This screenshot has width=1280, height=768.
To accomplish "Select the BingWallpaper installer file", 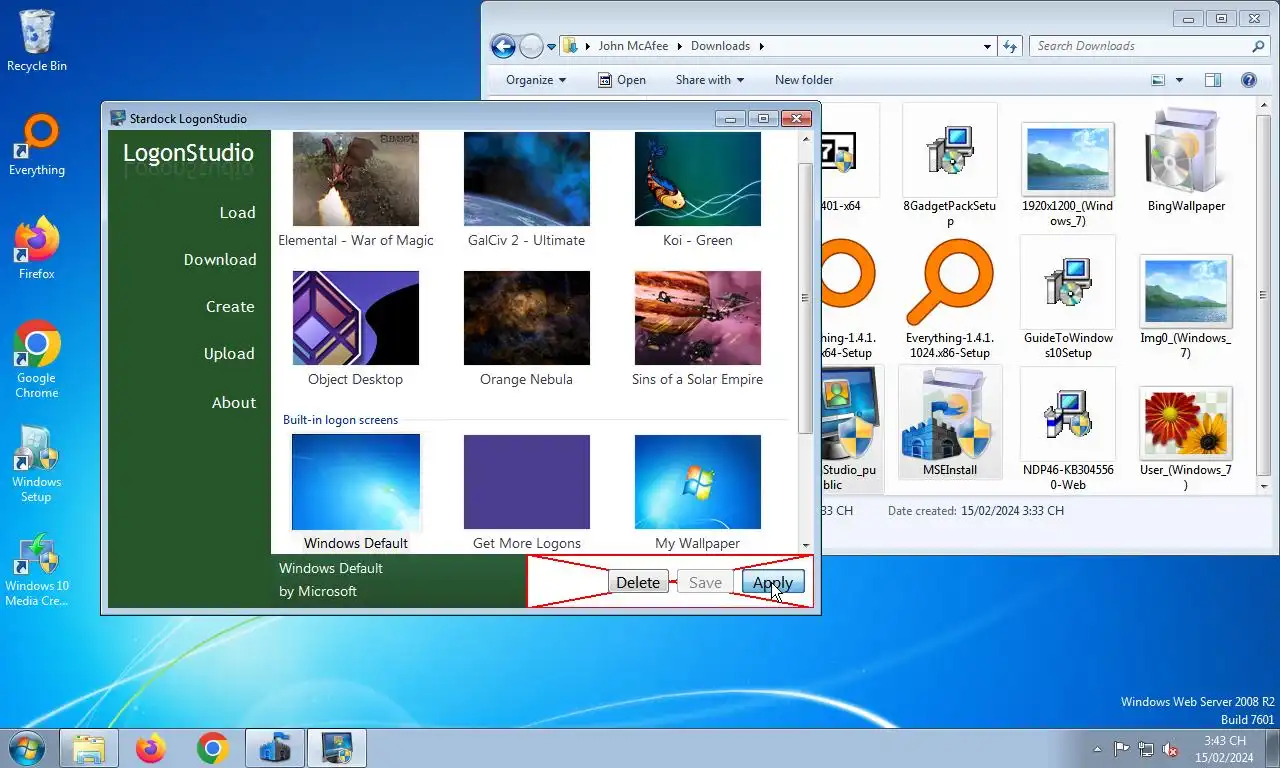I will click(1186, 162).
